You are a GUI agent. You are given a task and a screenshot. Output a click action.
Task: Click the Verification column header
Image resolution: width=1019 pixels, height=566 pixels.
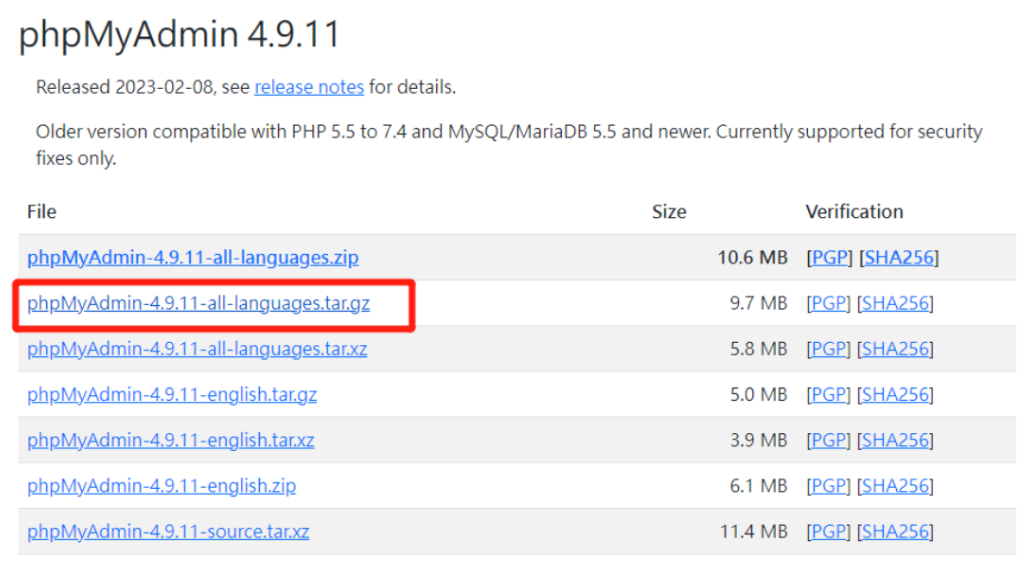855,212
